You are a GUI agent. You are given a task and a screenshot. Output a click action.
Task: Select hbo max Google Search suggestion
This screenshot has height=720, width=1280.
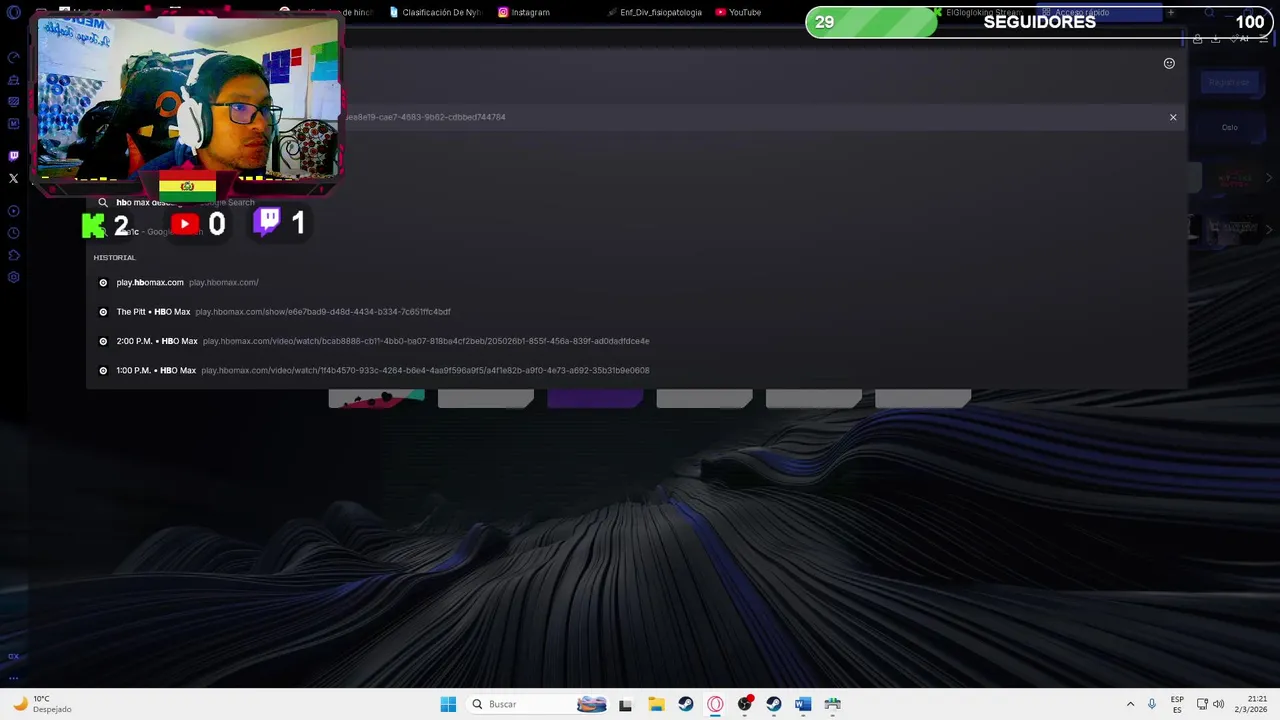coord(636,202)
